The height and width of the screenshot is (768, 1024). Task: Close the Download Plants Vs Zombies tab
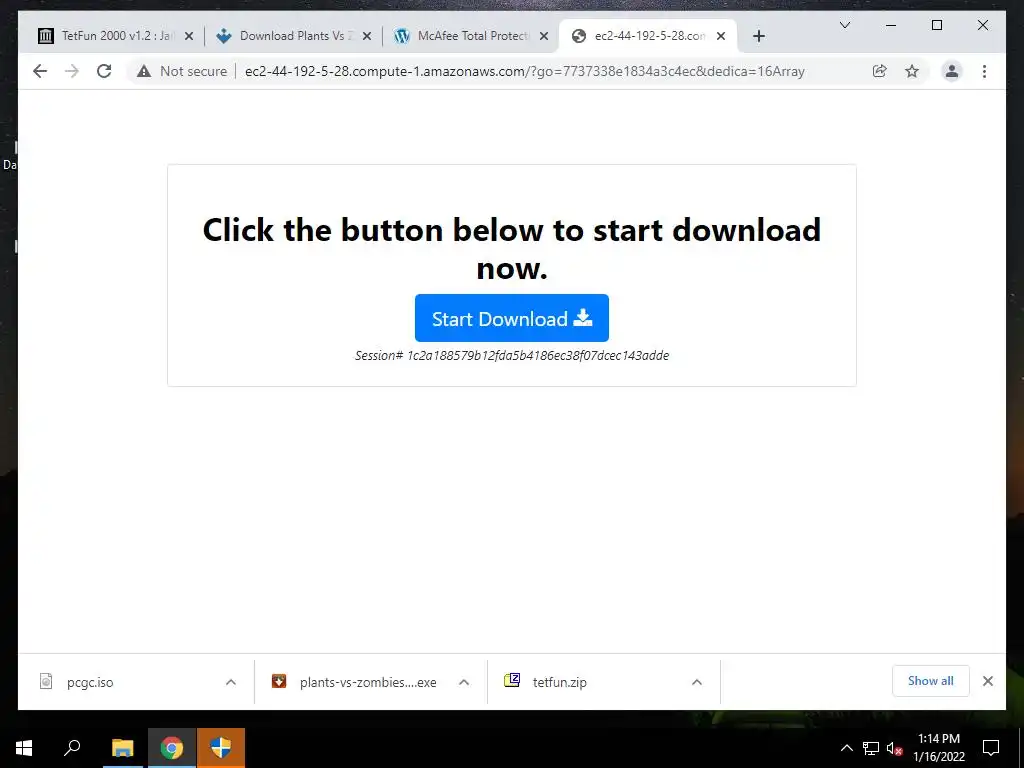367,36
